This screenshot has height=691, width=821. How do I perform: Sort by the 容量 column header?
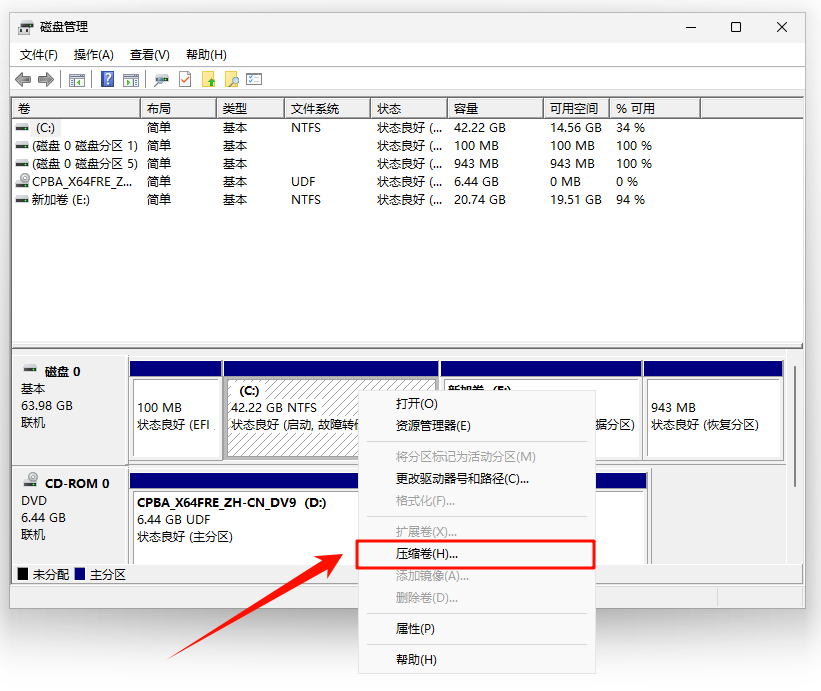click(495, 108)
